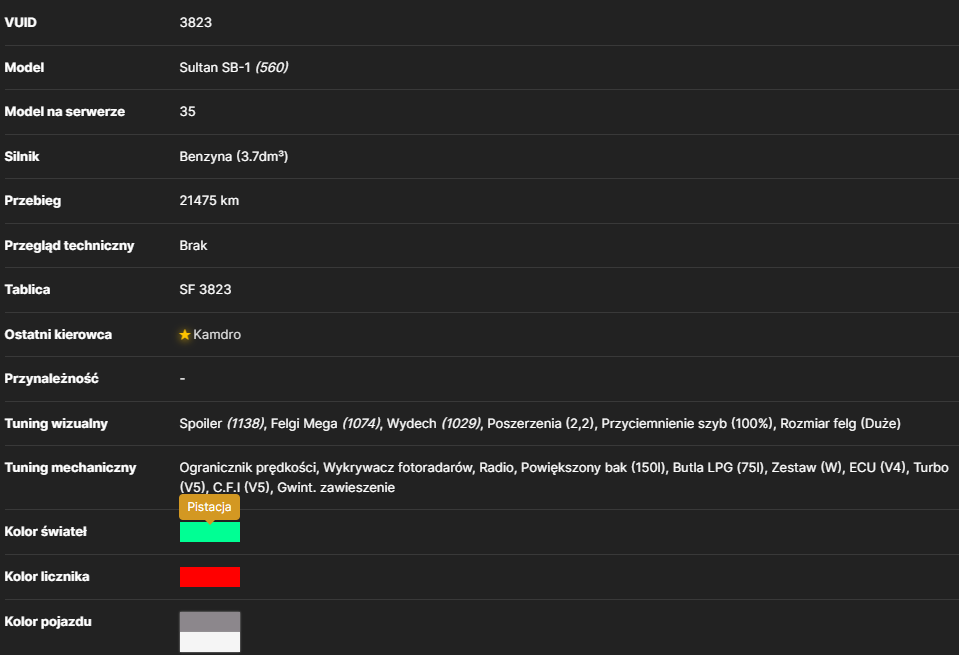Click the red Kolor licznika swatch

point(210,577)
